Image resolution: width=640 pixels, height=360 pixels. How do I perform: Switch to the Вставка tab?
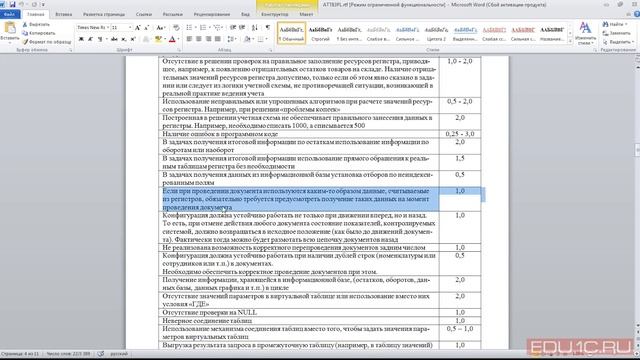pyautogui.click(x=63, y=14)
